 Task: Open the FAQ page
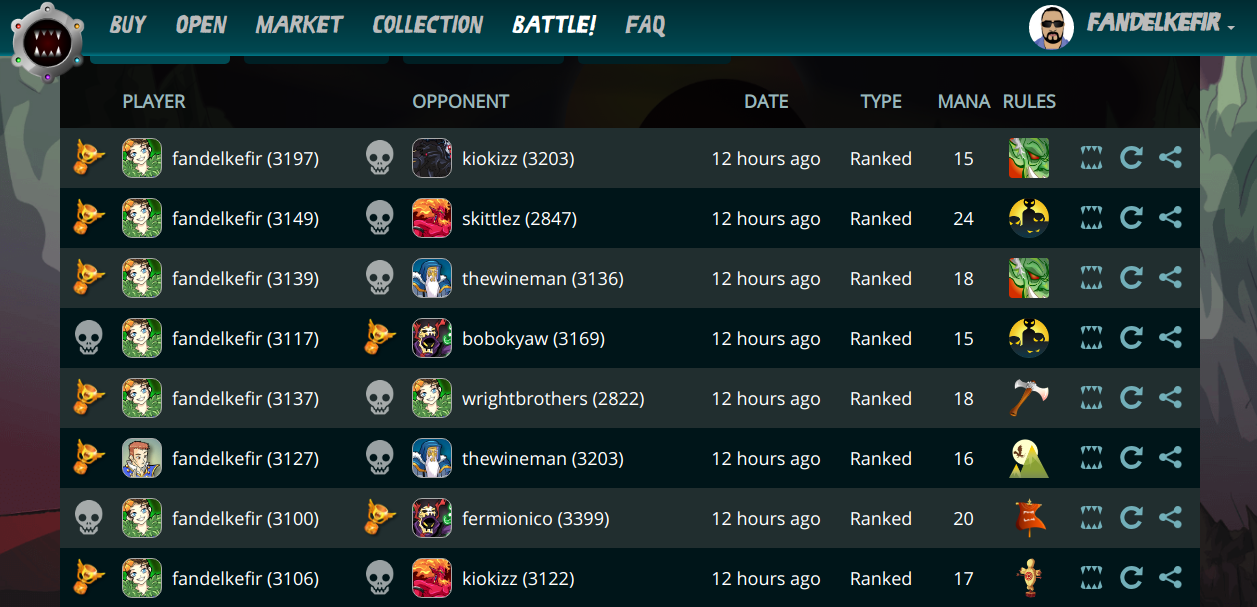645,25
